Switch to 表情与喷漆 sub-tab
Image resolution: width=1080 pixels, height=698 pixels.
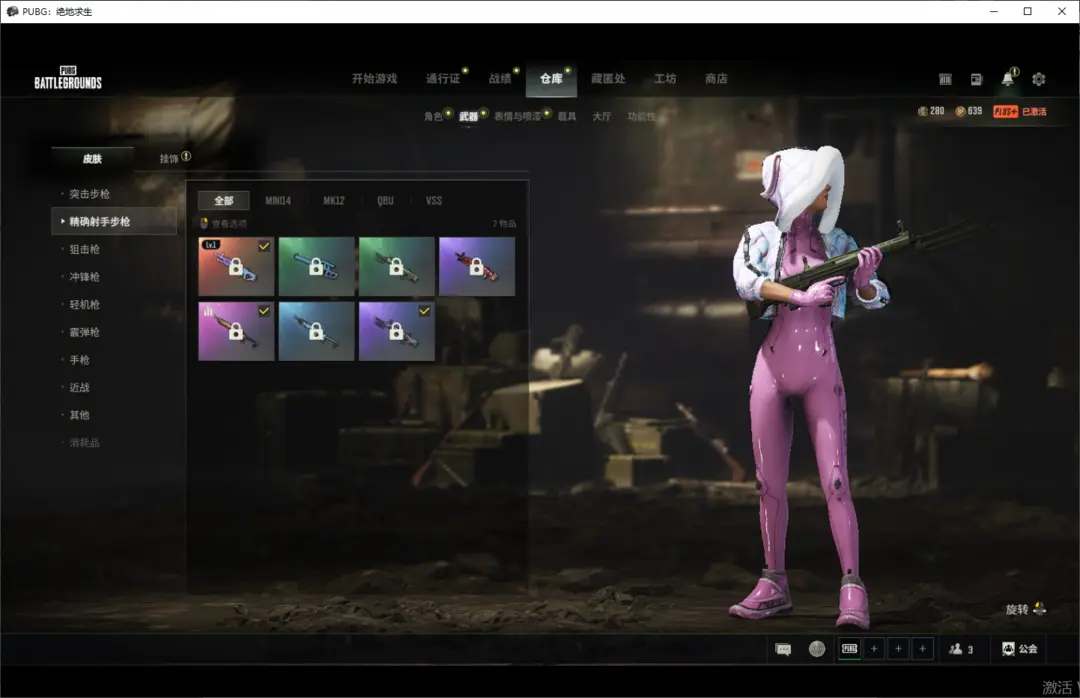pos(517,116)
